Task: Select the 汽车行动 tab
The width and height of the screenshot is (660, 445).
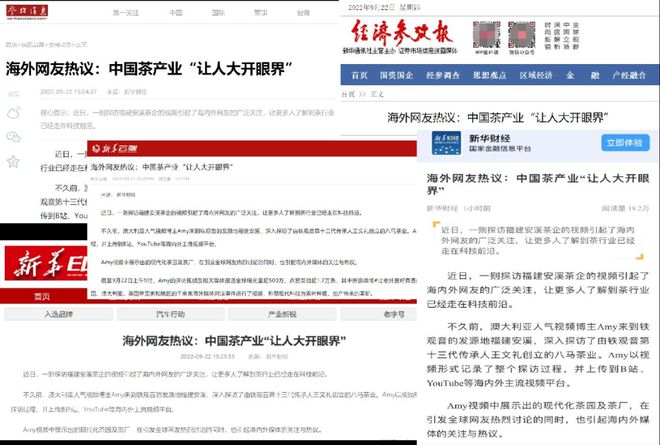Action: [170, 314]
